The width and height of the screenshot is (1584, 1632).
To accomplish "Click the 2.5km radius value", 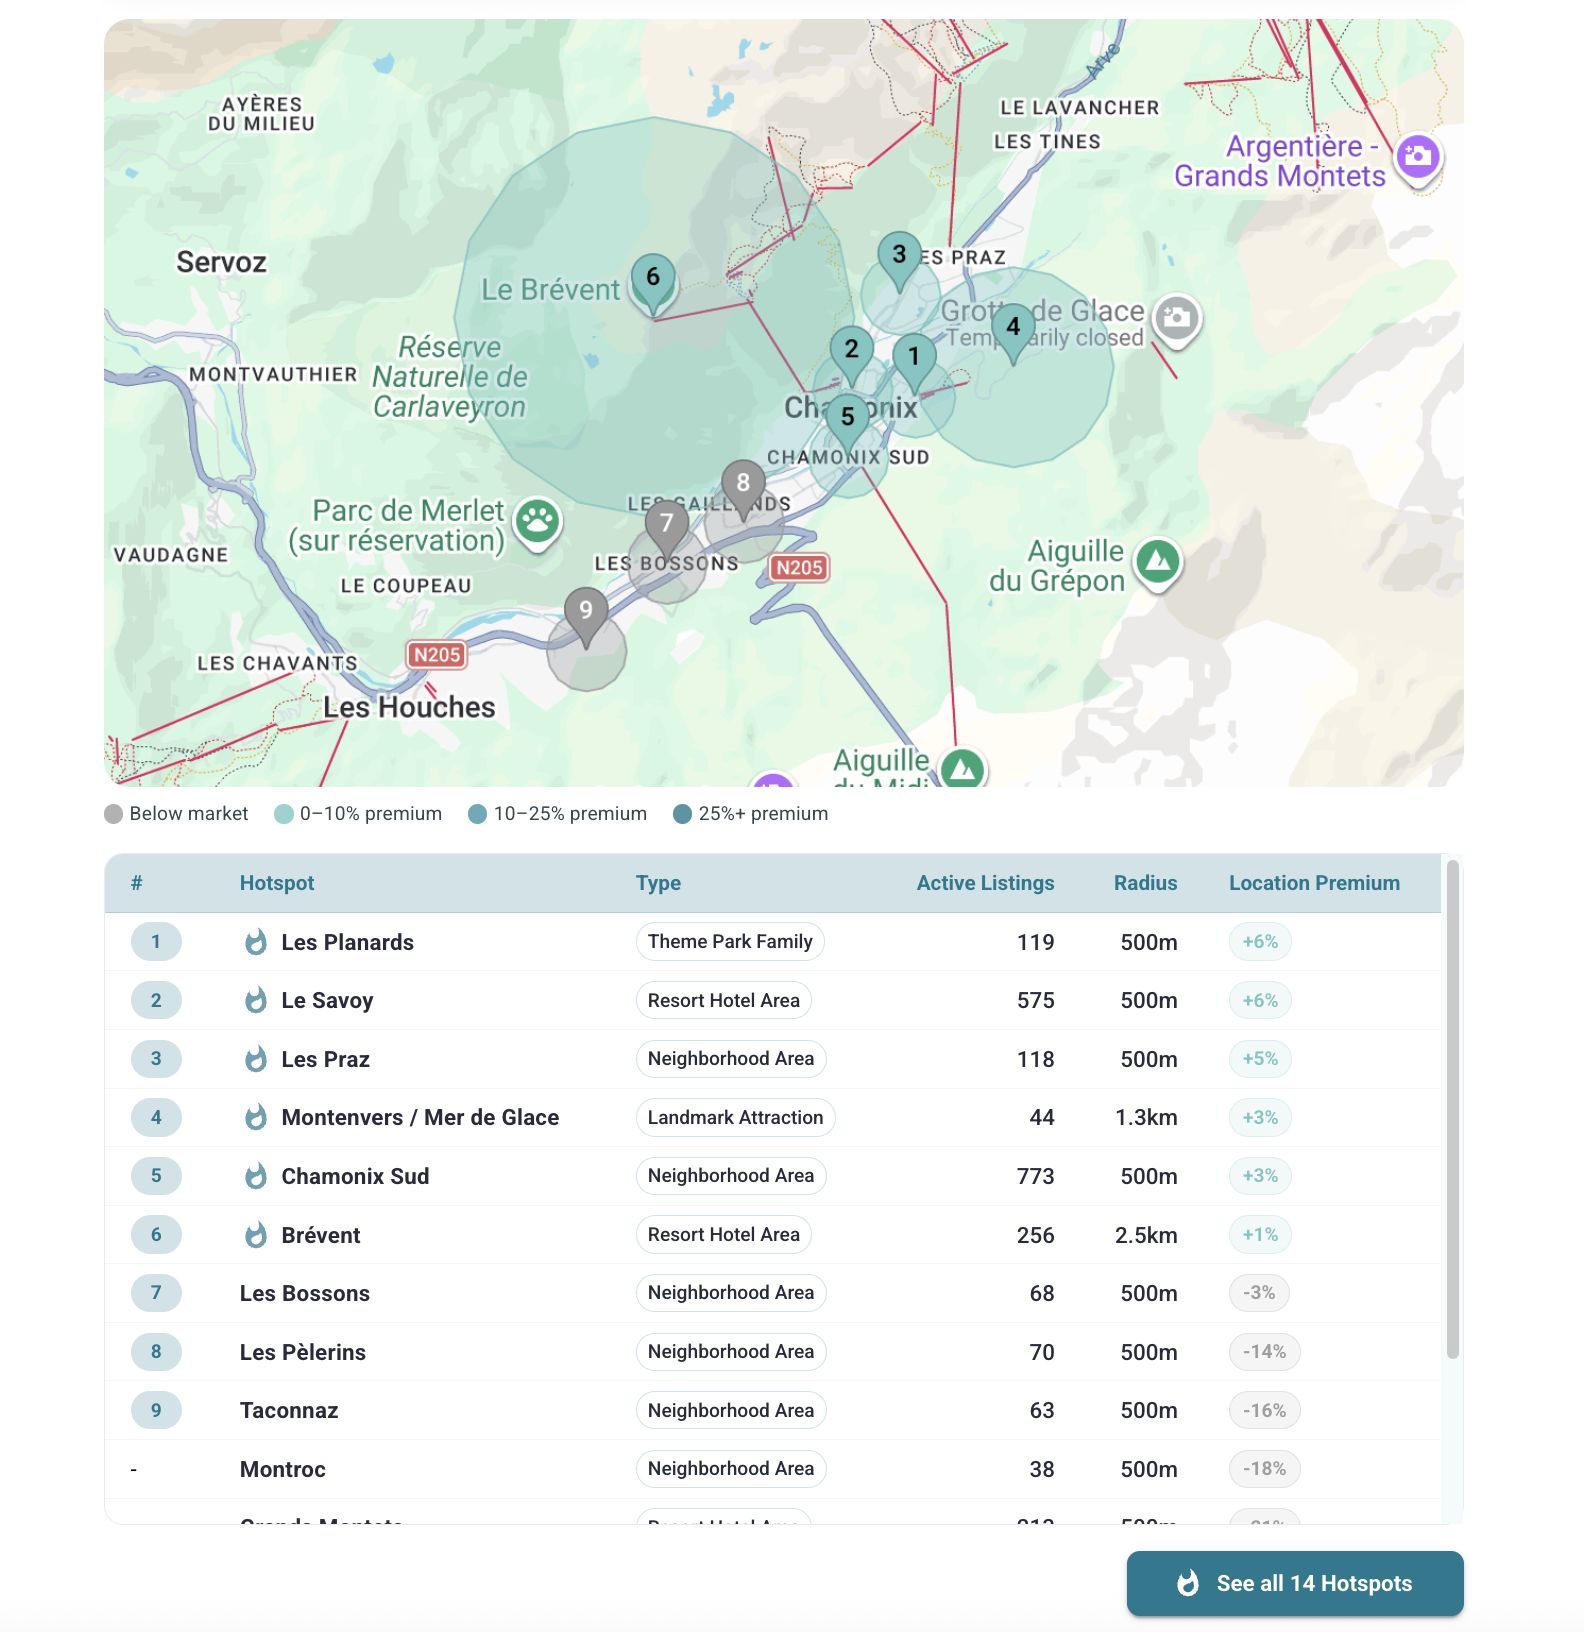I will [x=1146, y=1235].
